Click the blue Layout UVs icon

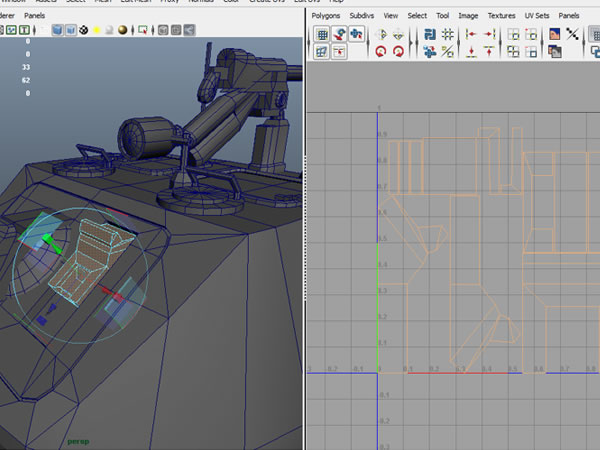(430, 34)
